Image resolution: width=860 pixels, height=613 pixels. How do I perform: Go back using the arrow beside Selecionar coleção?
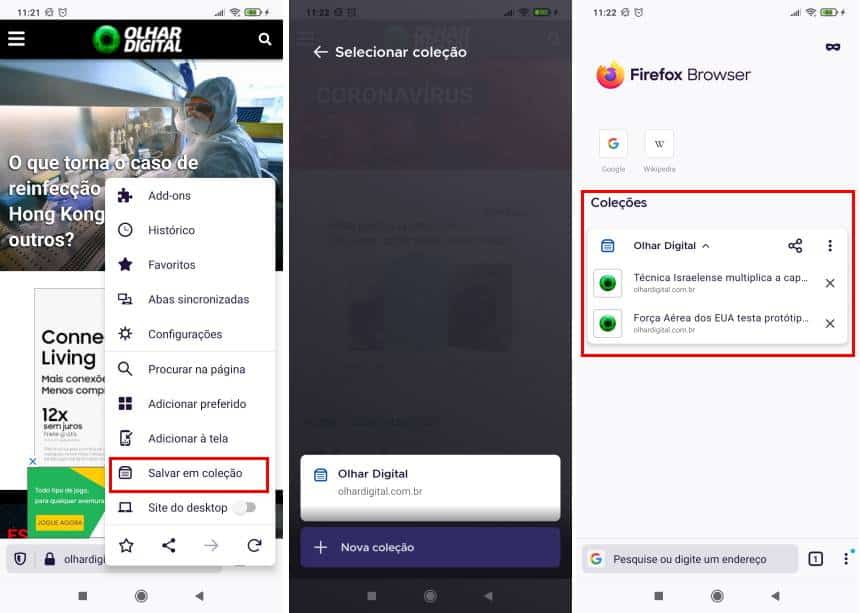click(x=320, y=52)
